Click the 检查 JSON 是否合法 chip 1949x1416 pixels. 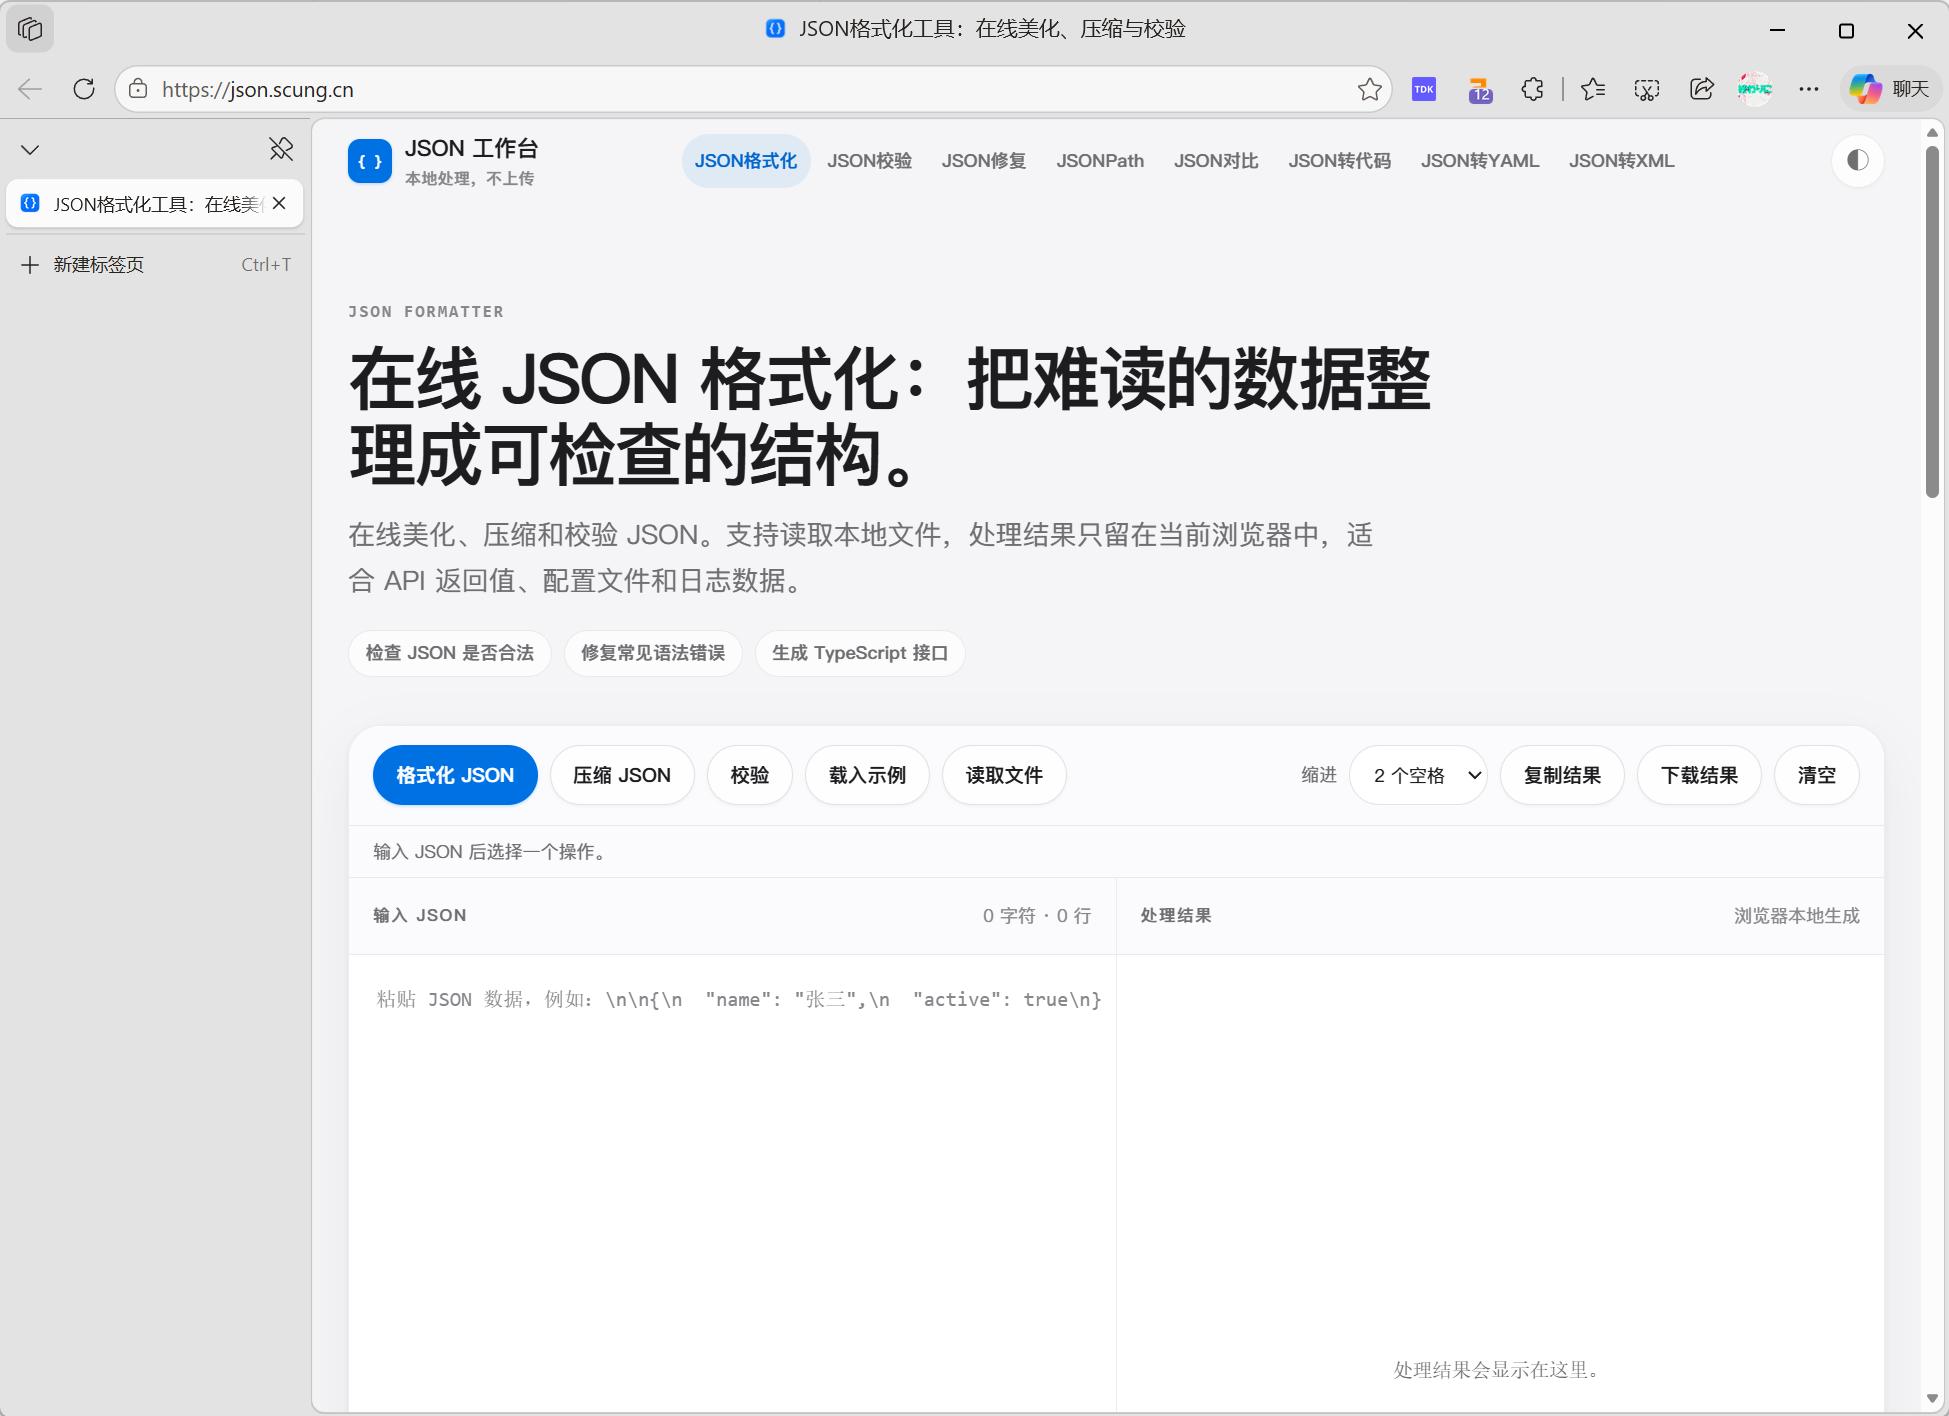[450, 653]
